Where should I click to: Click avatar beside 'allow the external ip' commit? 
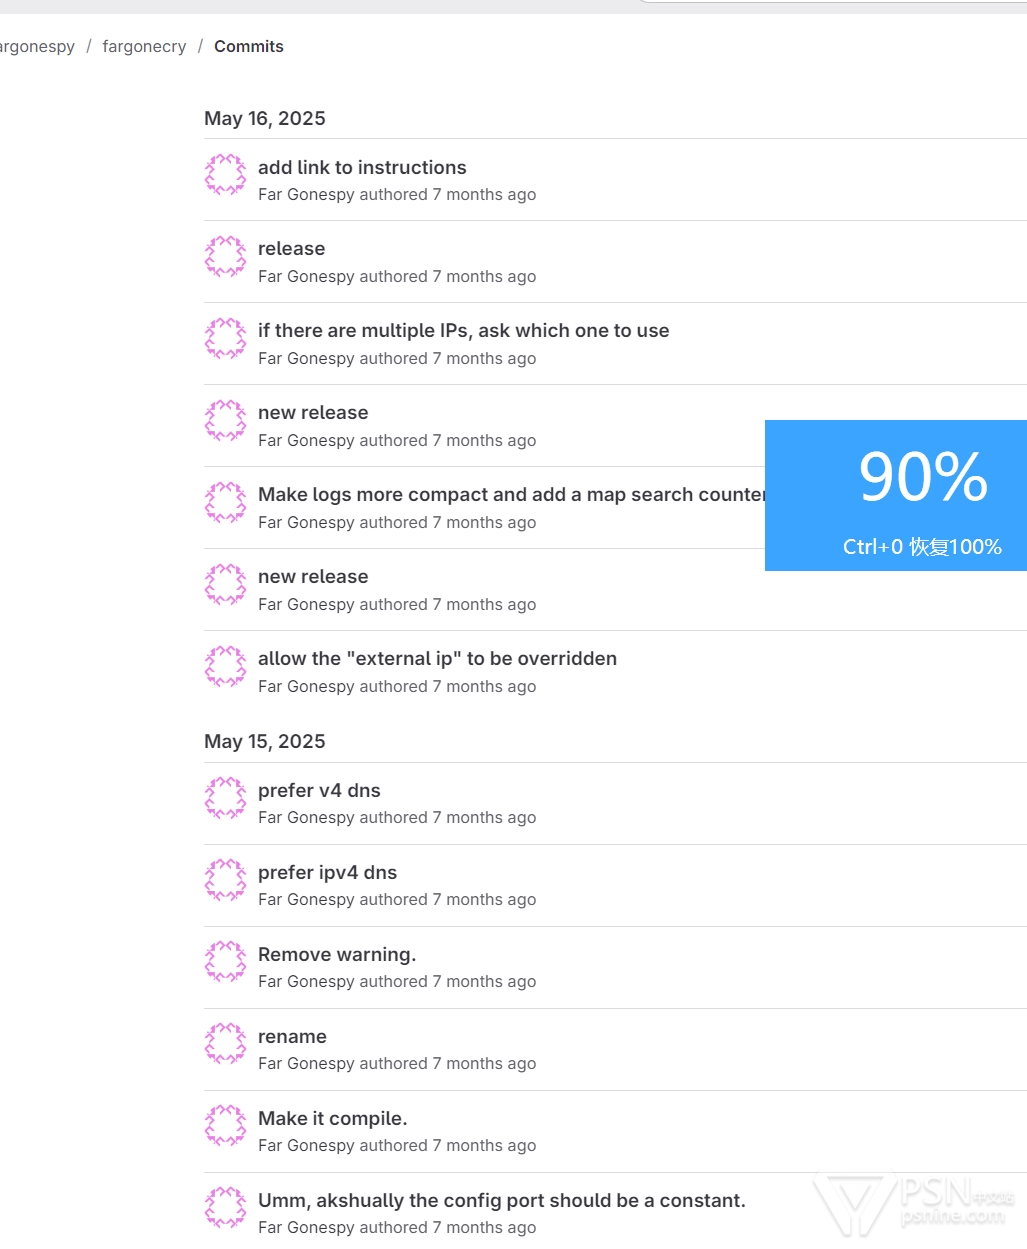[x=225, y=667]
